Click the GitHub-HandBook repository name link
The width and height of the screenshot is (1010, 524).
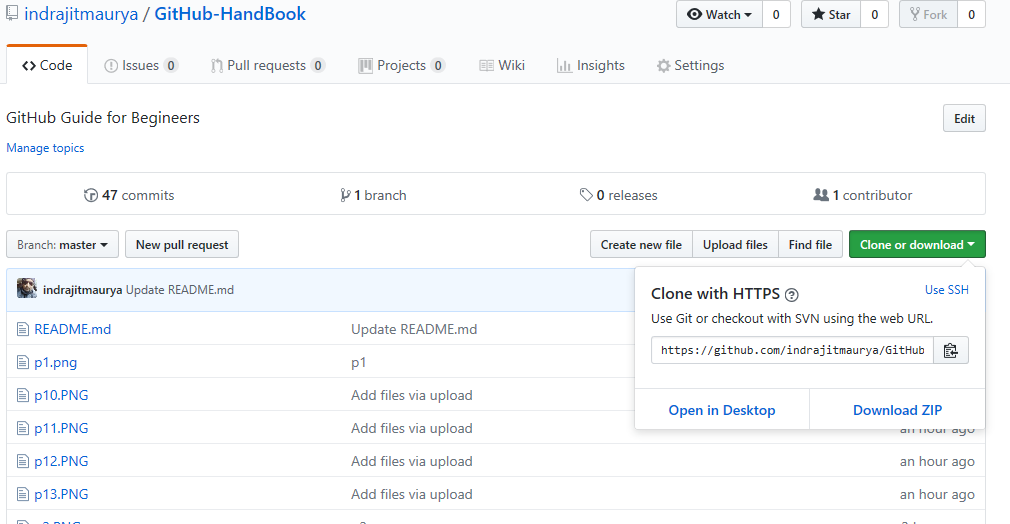[230, 14]
